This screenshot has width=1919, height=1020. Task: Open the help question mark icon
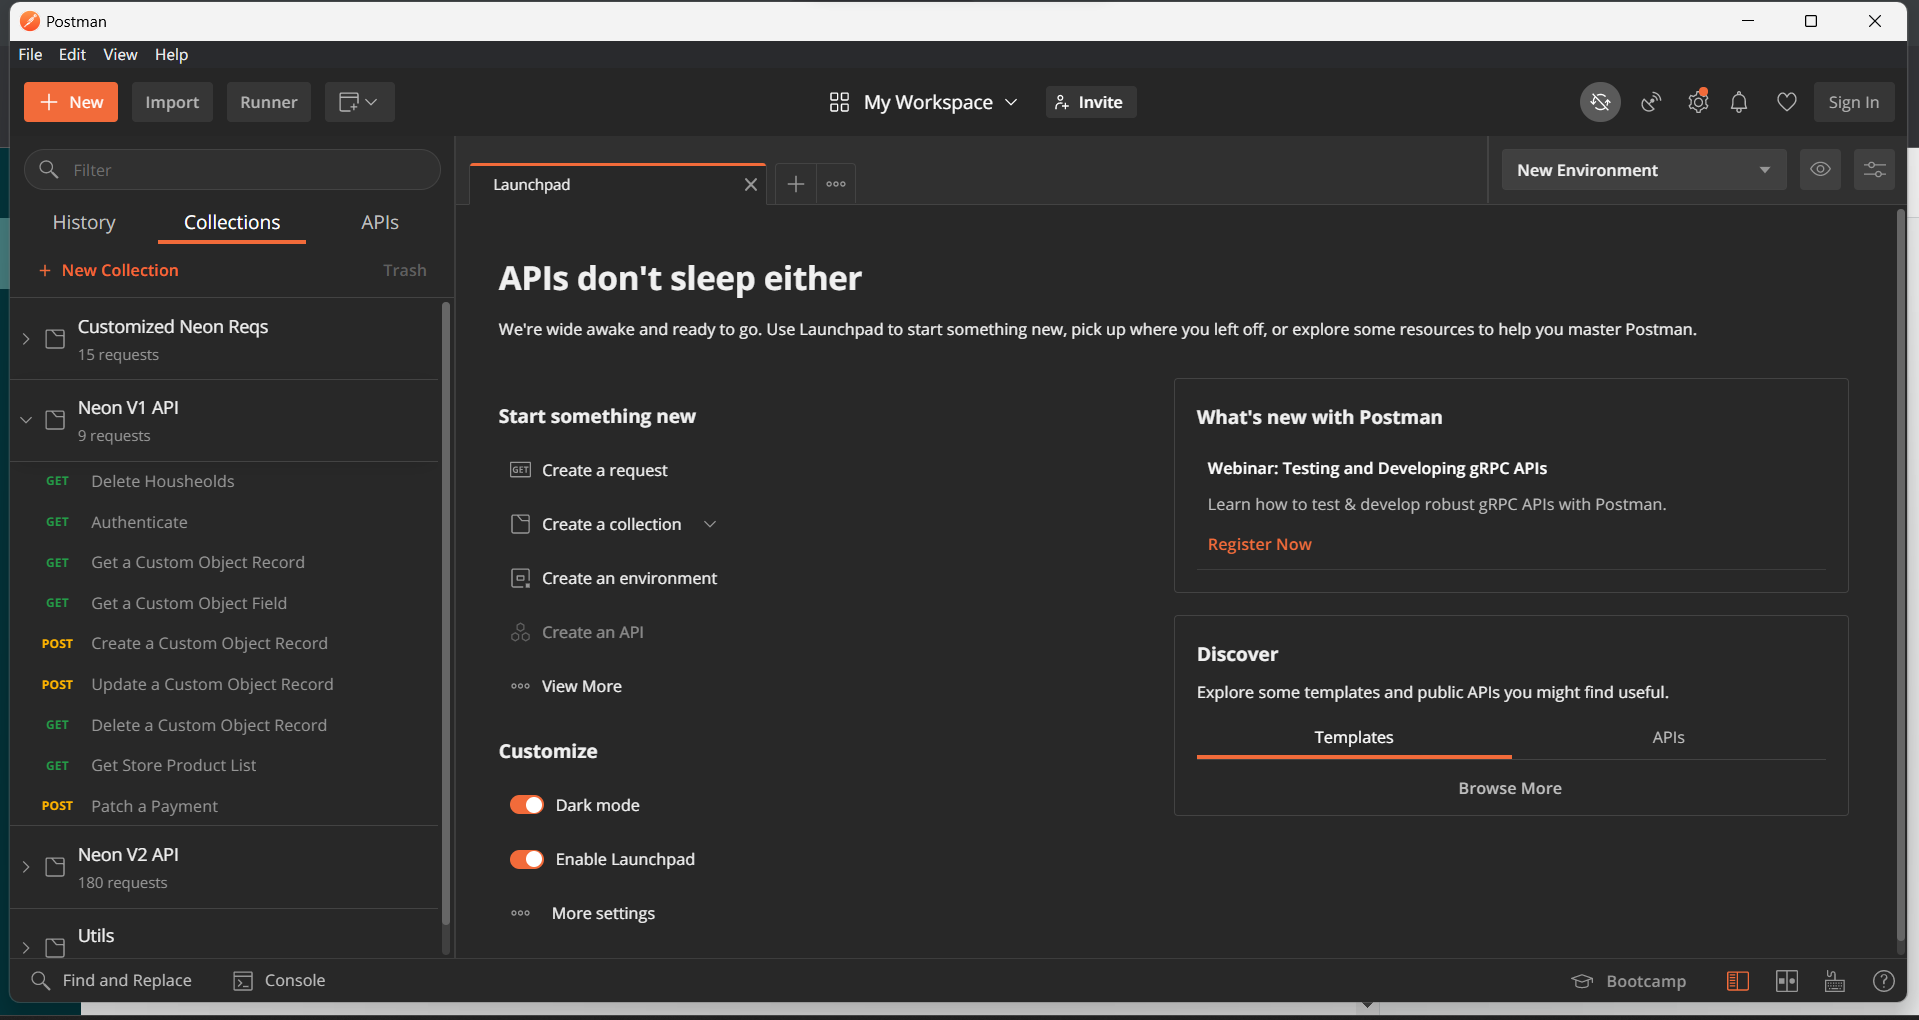click(1883, 981)
